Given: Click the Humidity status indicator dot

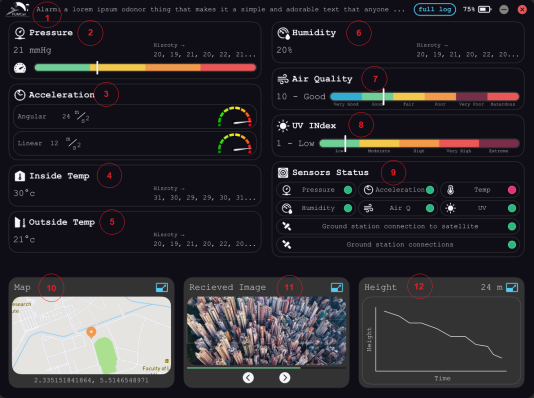Looking at the screenshot, I should pyautogui.click(x=348, y=208).
